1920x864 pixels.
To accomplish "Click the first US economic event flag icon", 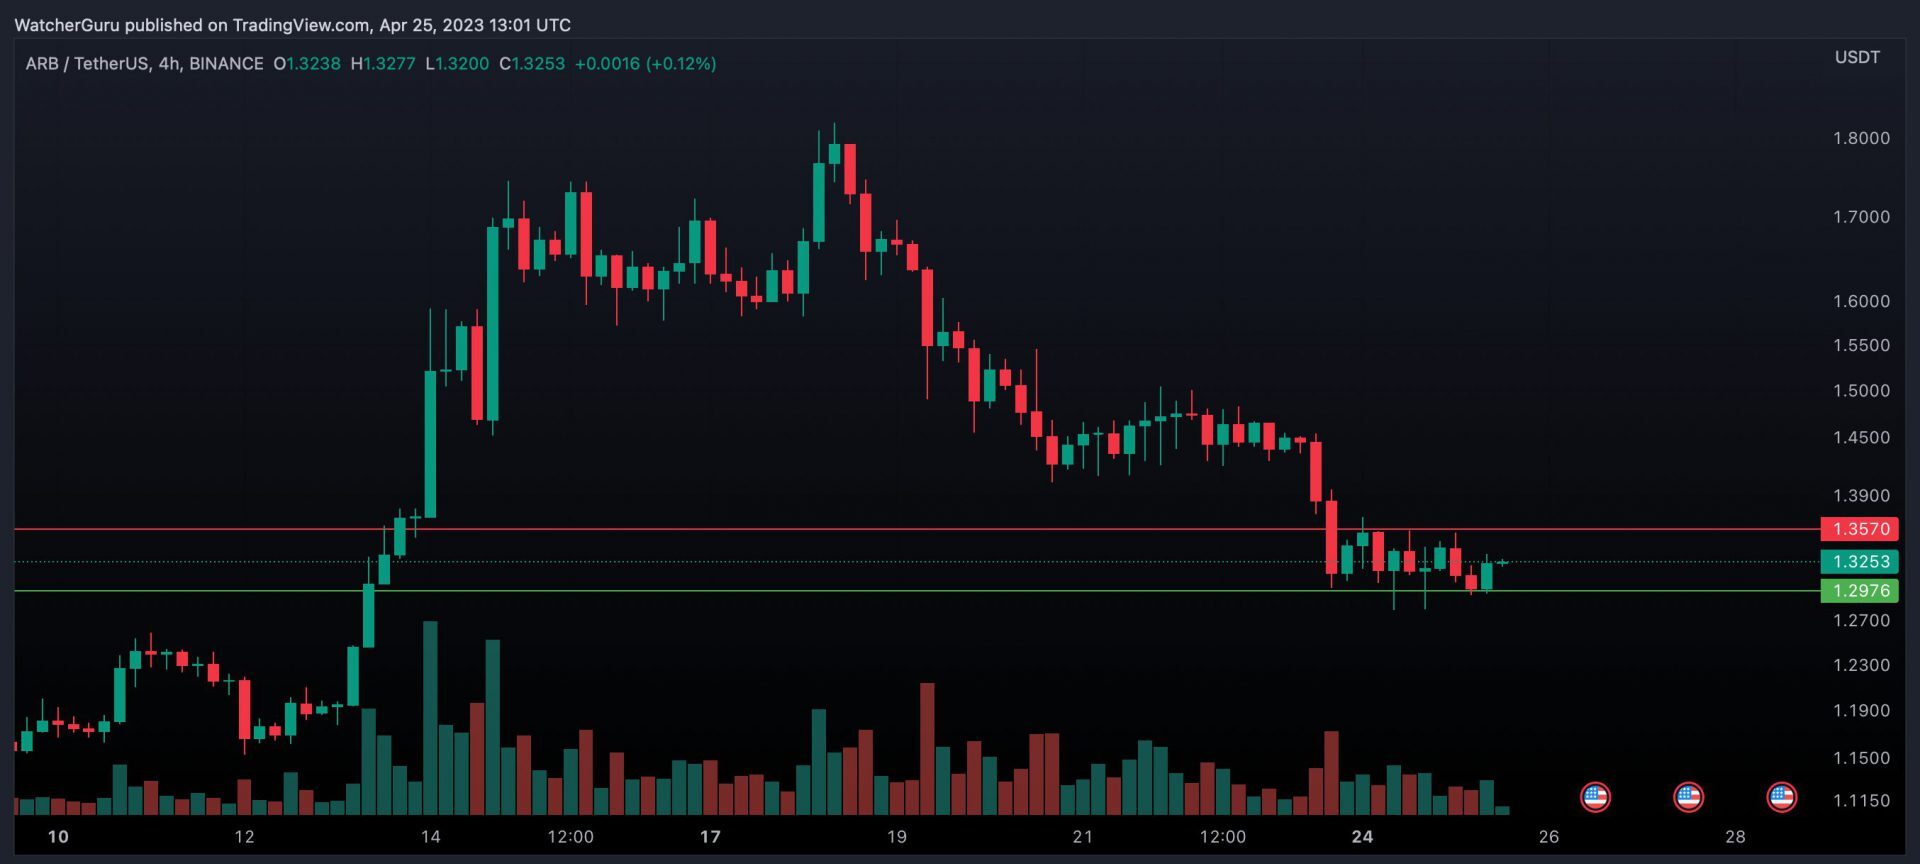I will [1595, 797].
